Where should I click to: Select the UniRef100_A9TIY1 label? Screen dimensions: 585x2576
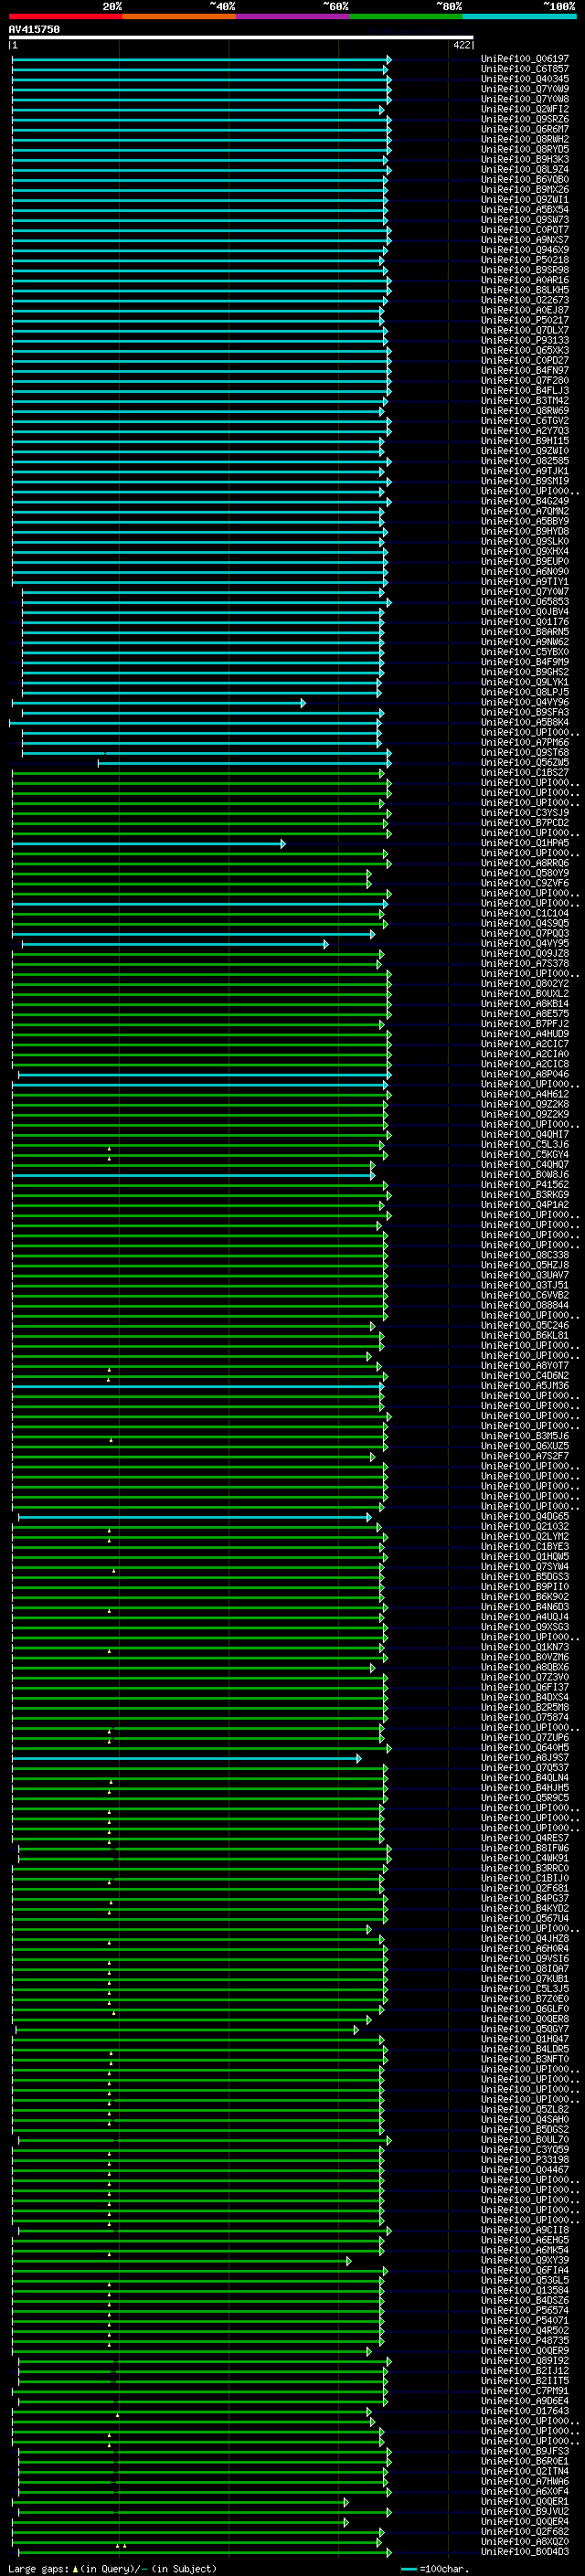coord(525,581)
